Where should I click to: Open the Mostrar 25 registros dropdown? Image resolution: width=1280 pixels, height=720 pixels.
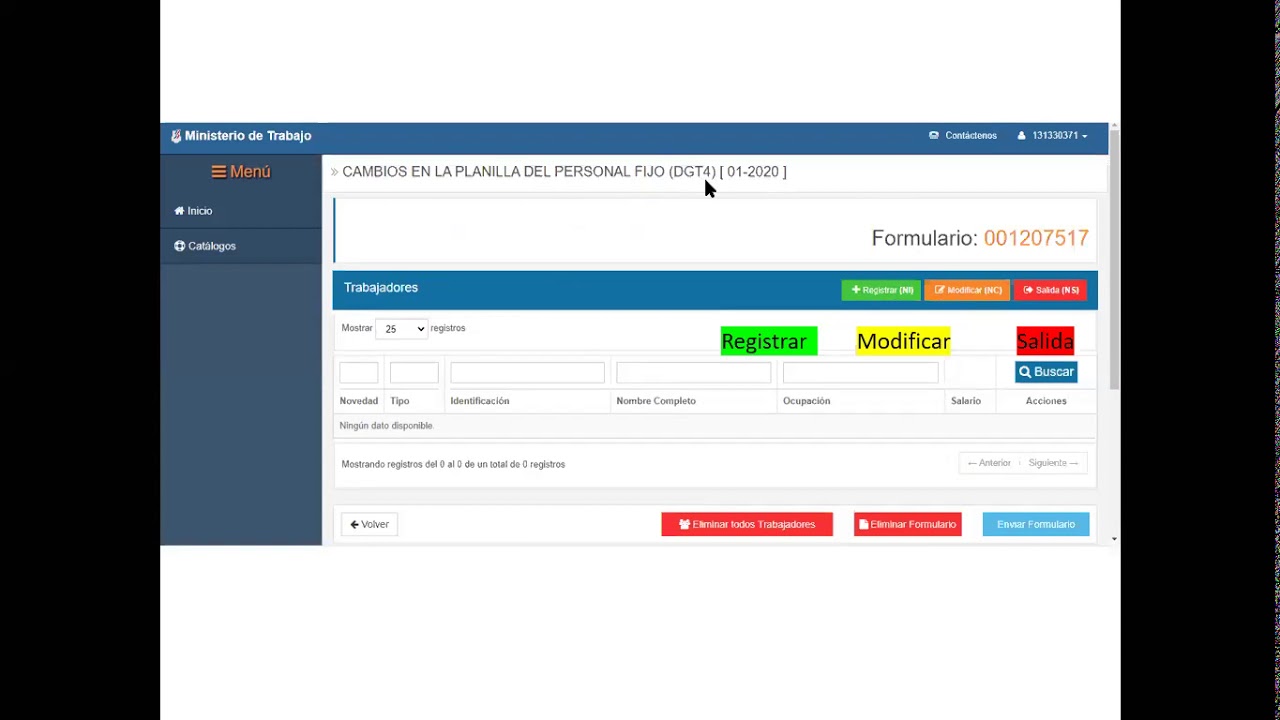point(401,329)
